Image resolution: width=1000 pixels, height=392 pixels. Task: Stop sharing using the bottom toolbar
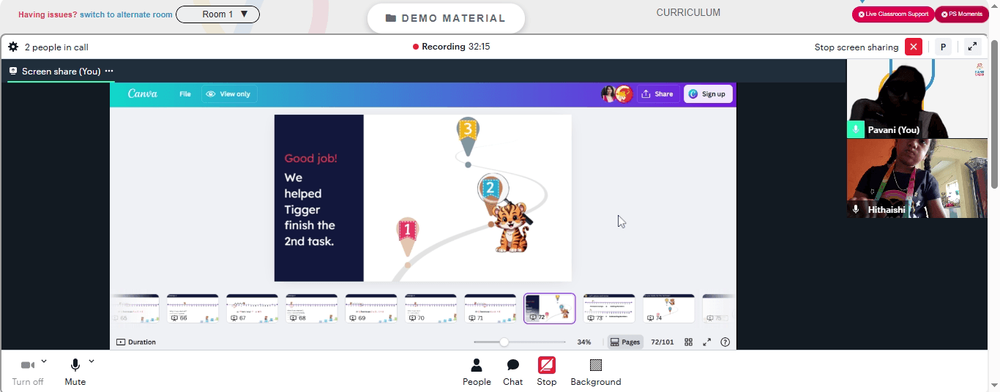click(x=547, y=372)
